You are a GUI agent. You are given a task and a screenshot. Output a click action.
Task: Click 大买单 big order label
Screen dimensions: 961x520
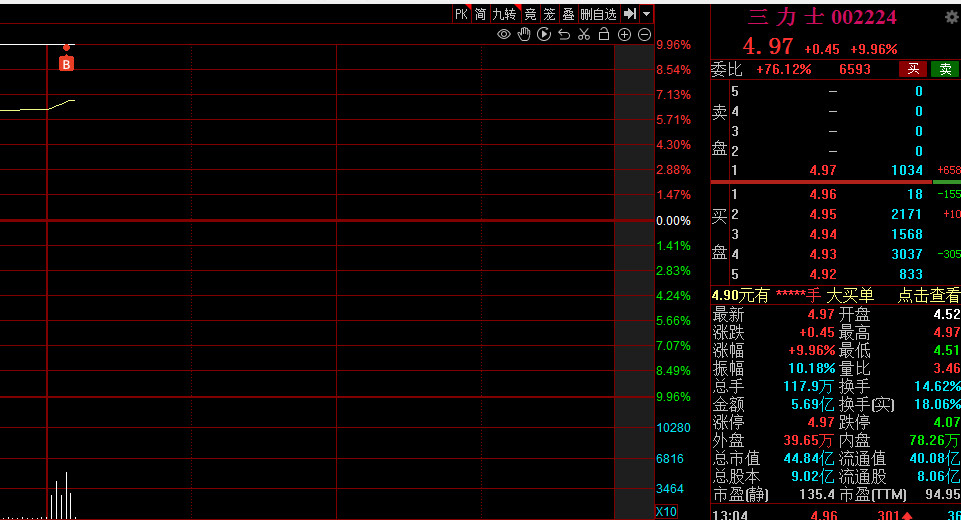point(850,296)
